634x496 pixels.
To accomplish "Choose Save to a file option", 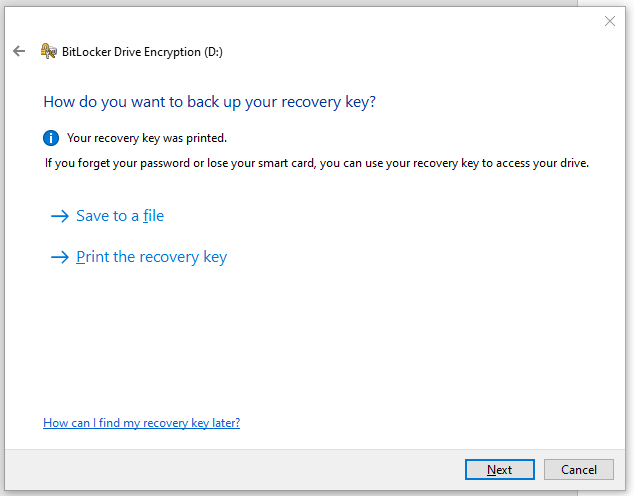I will tap(120, 216).
